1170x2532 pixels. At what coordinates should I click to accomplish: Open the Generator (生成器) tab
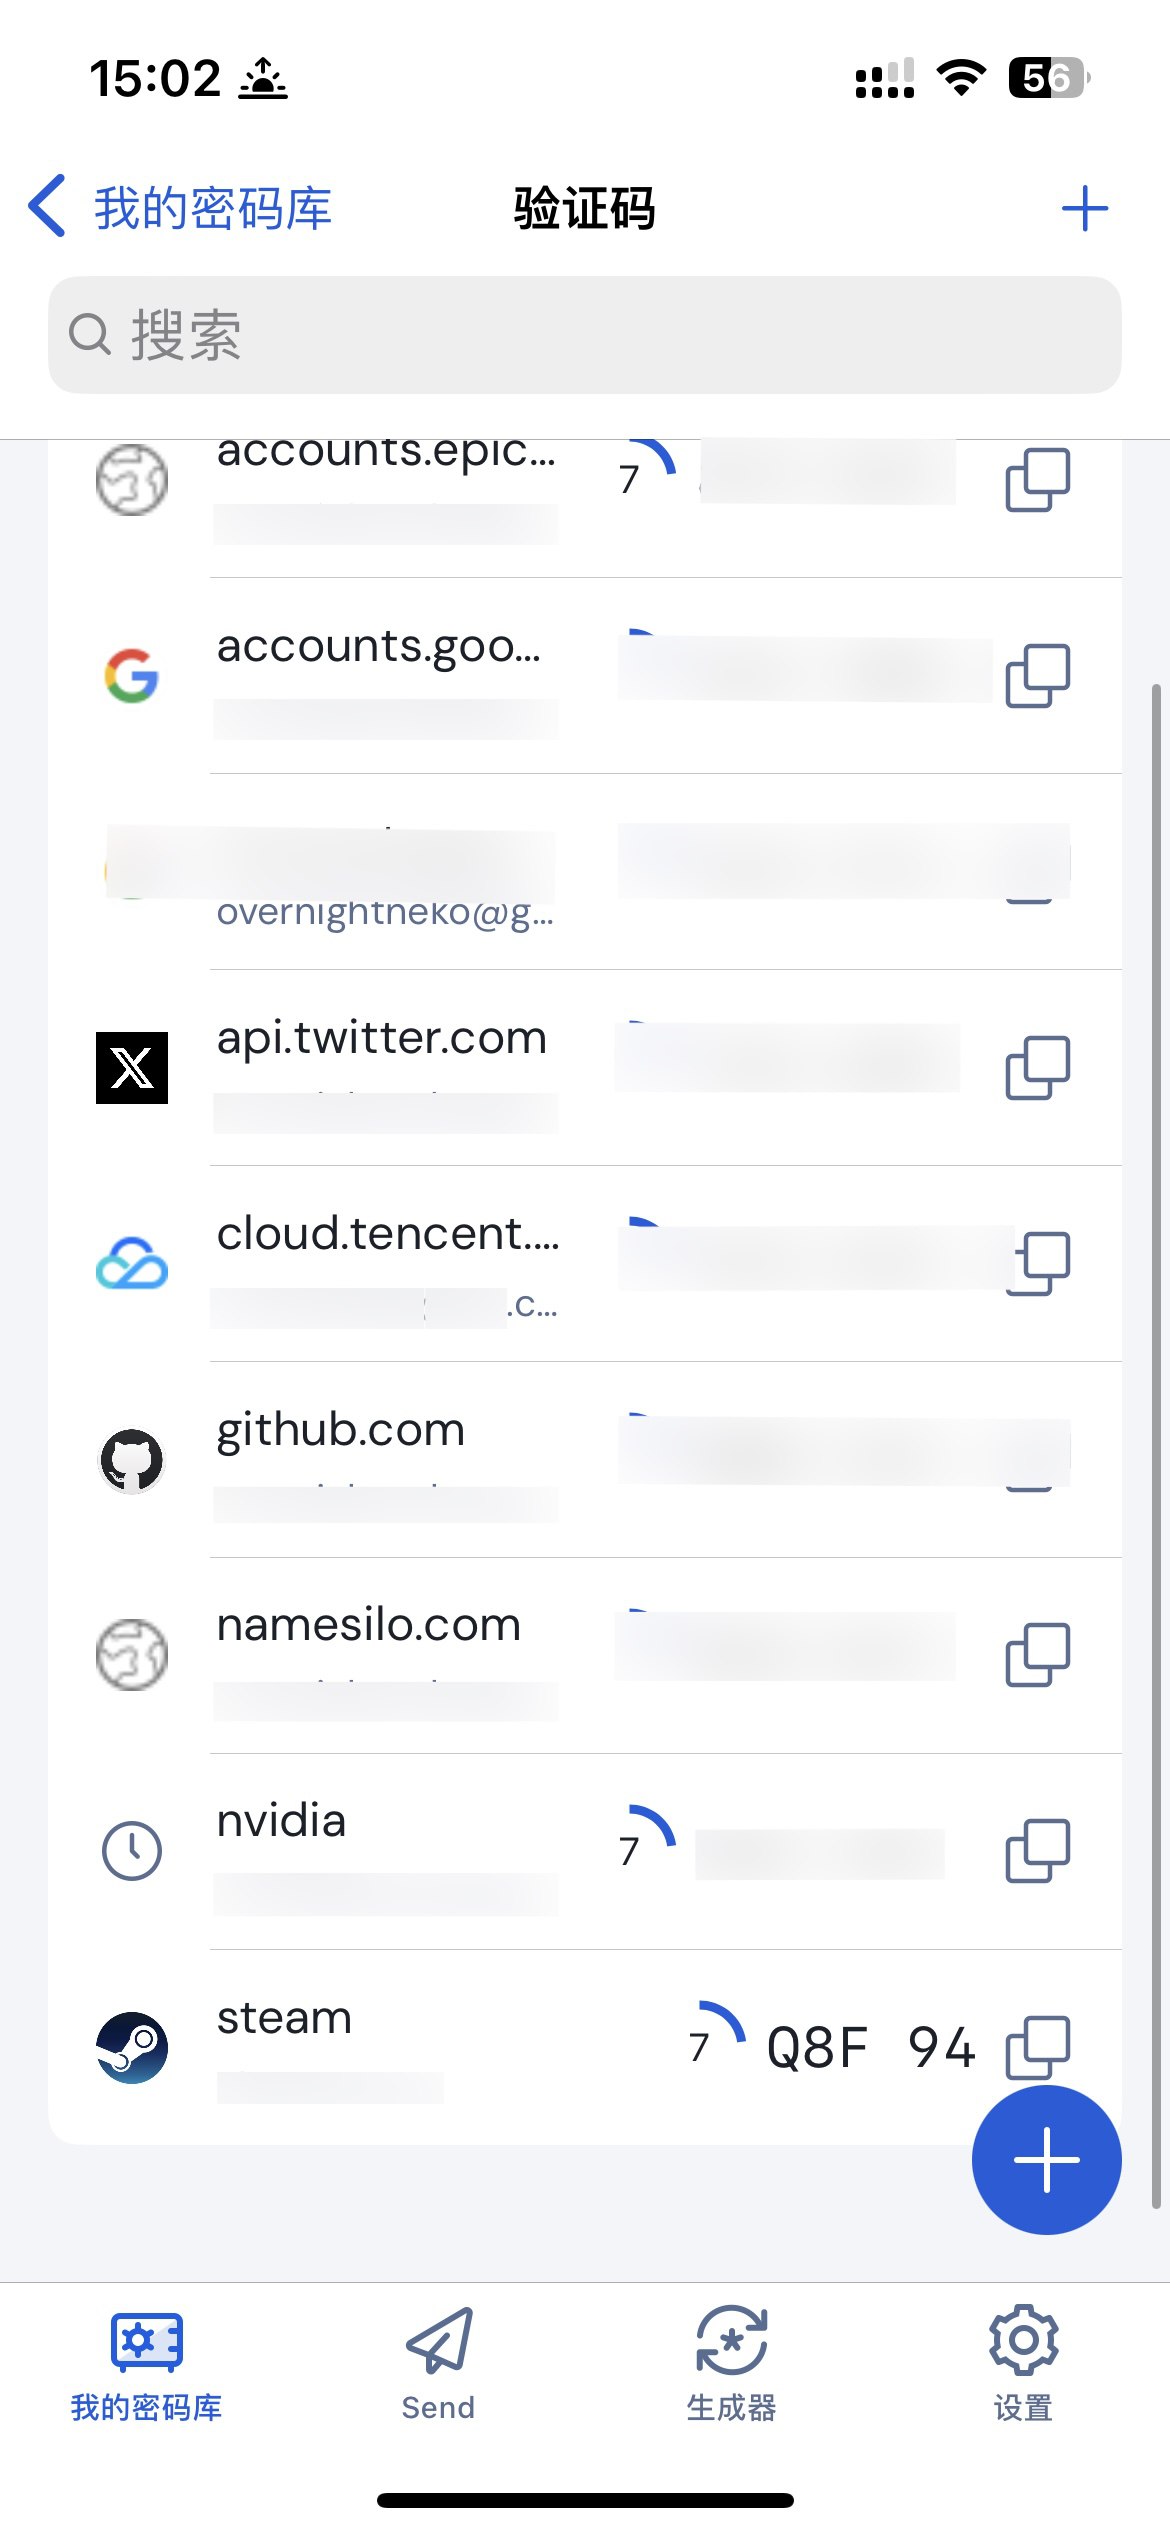click(731, 2362)
